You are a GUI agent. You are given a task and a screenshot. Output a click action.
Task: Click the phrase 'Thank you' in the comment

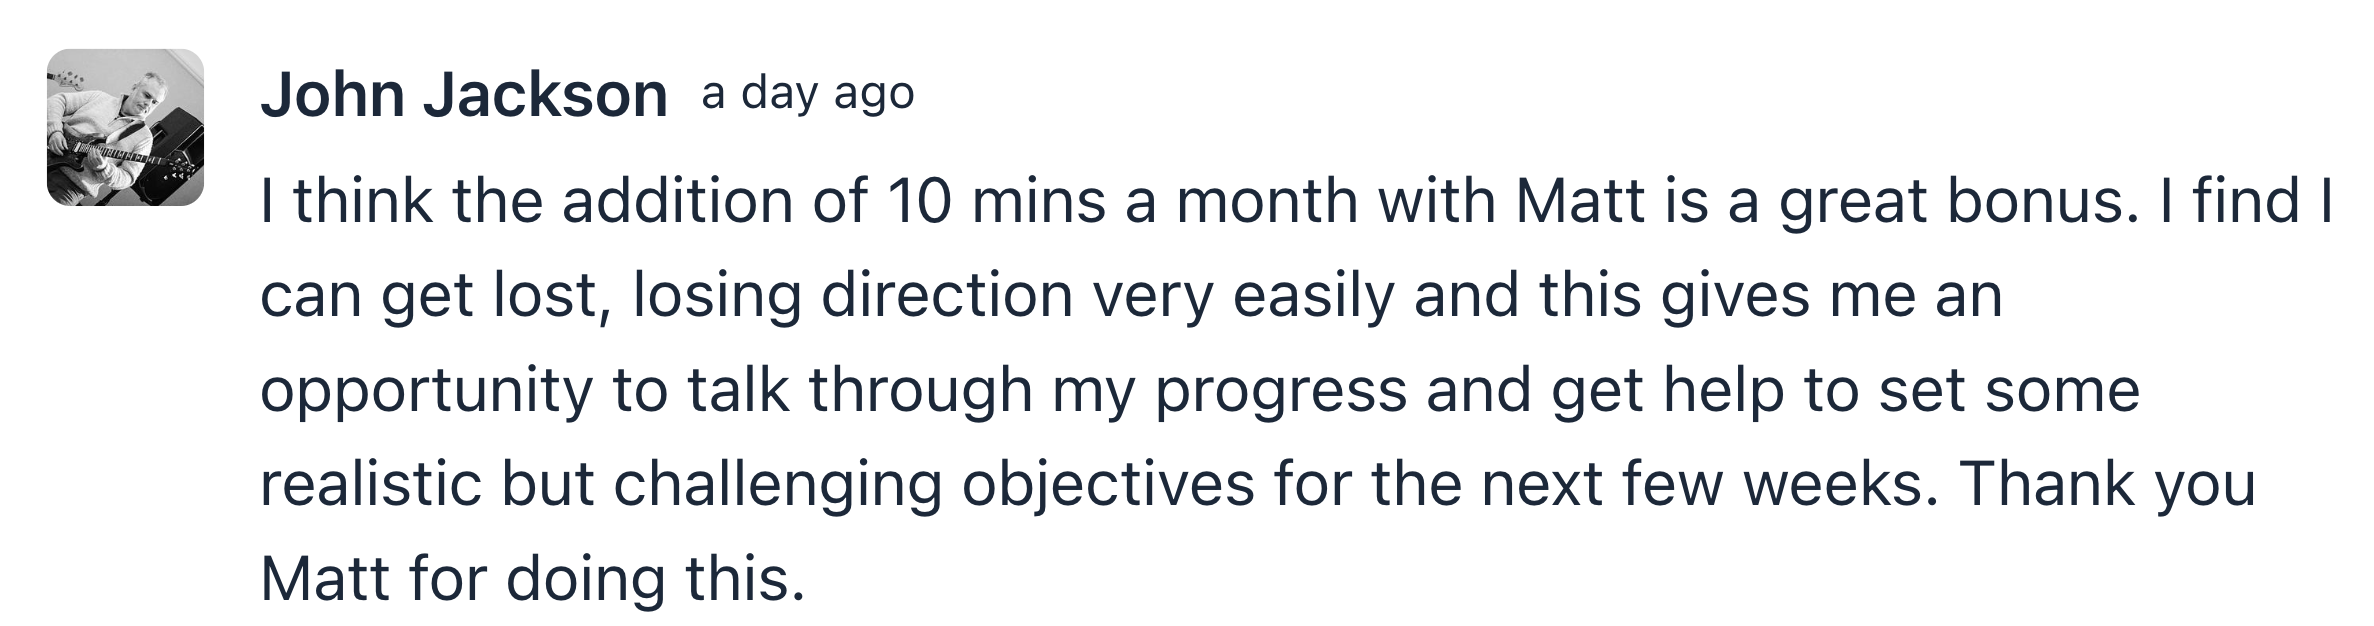coord(2107,485)
